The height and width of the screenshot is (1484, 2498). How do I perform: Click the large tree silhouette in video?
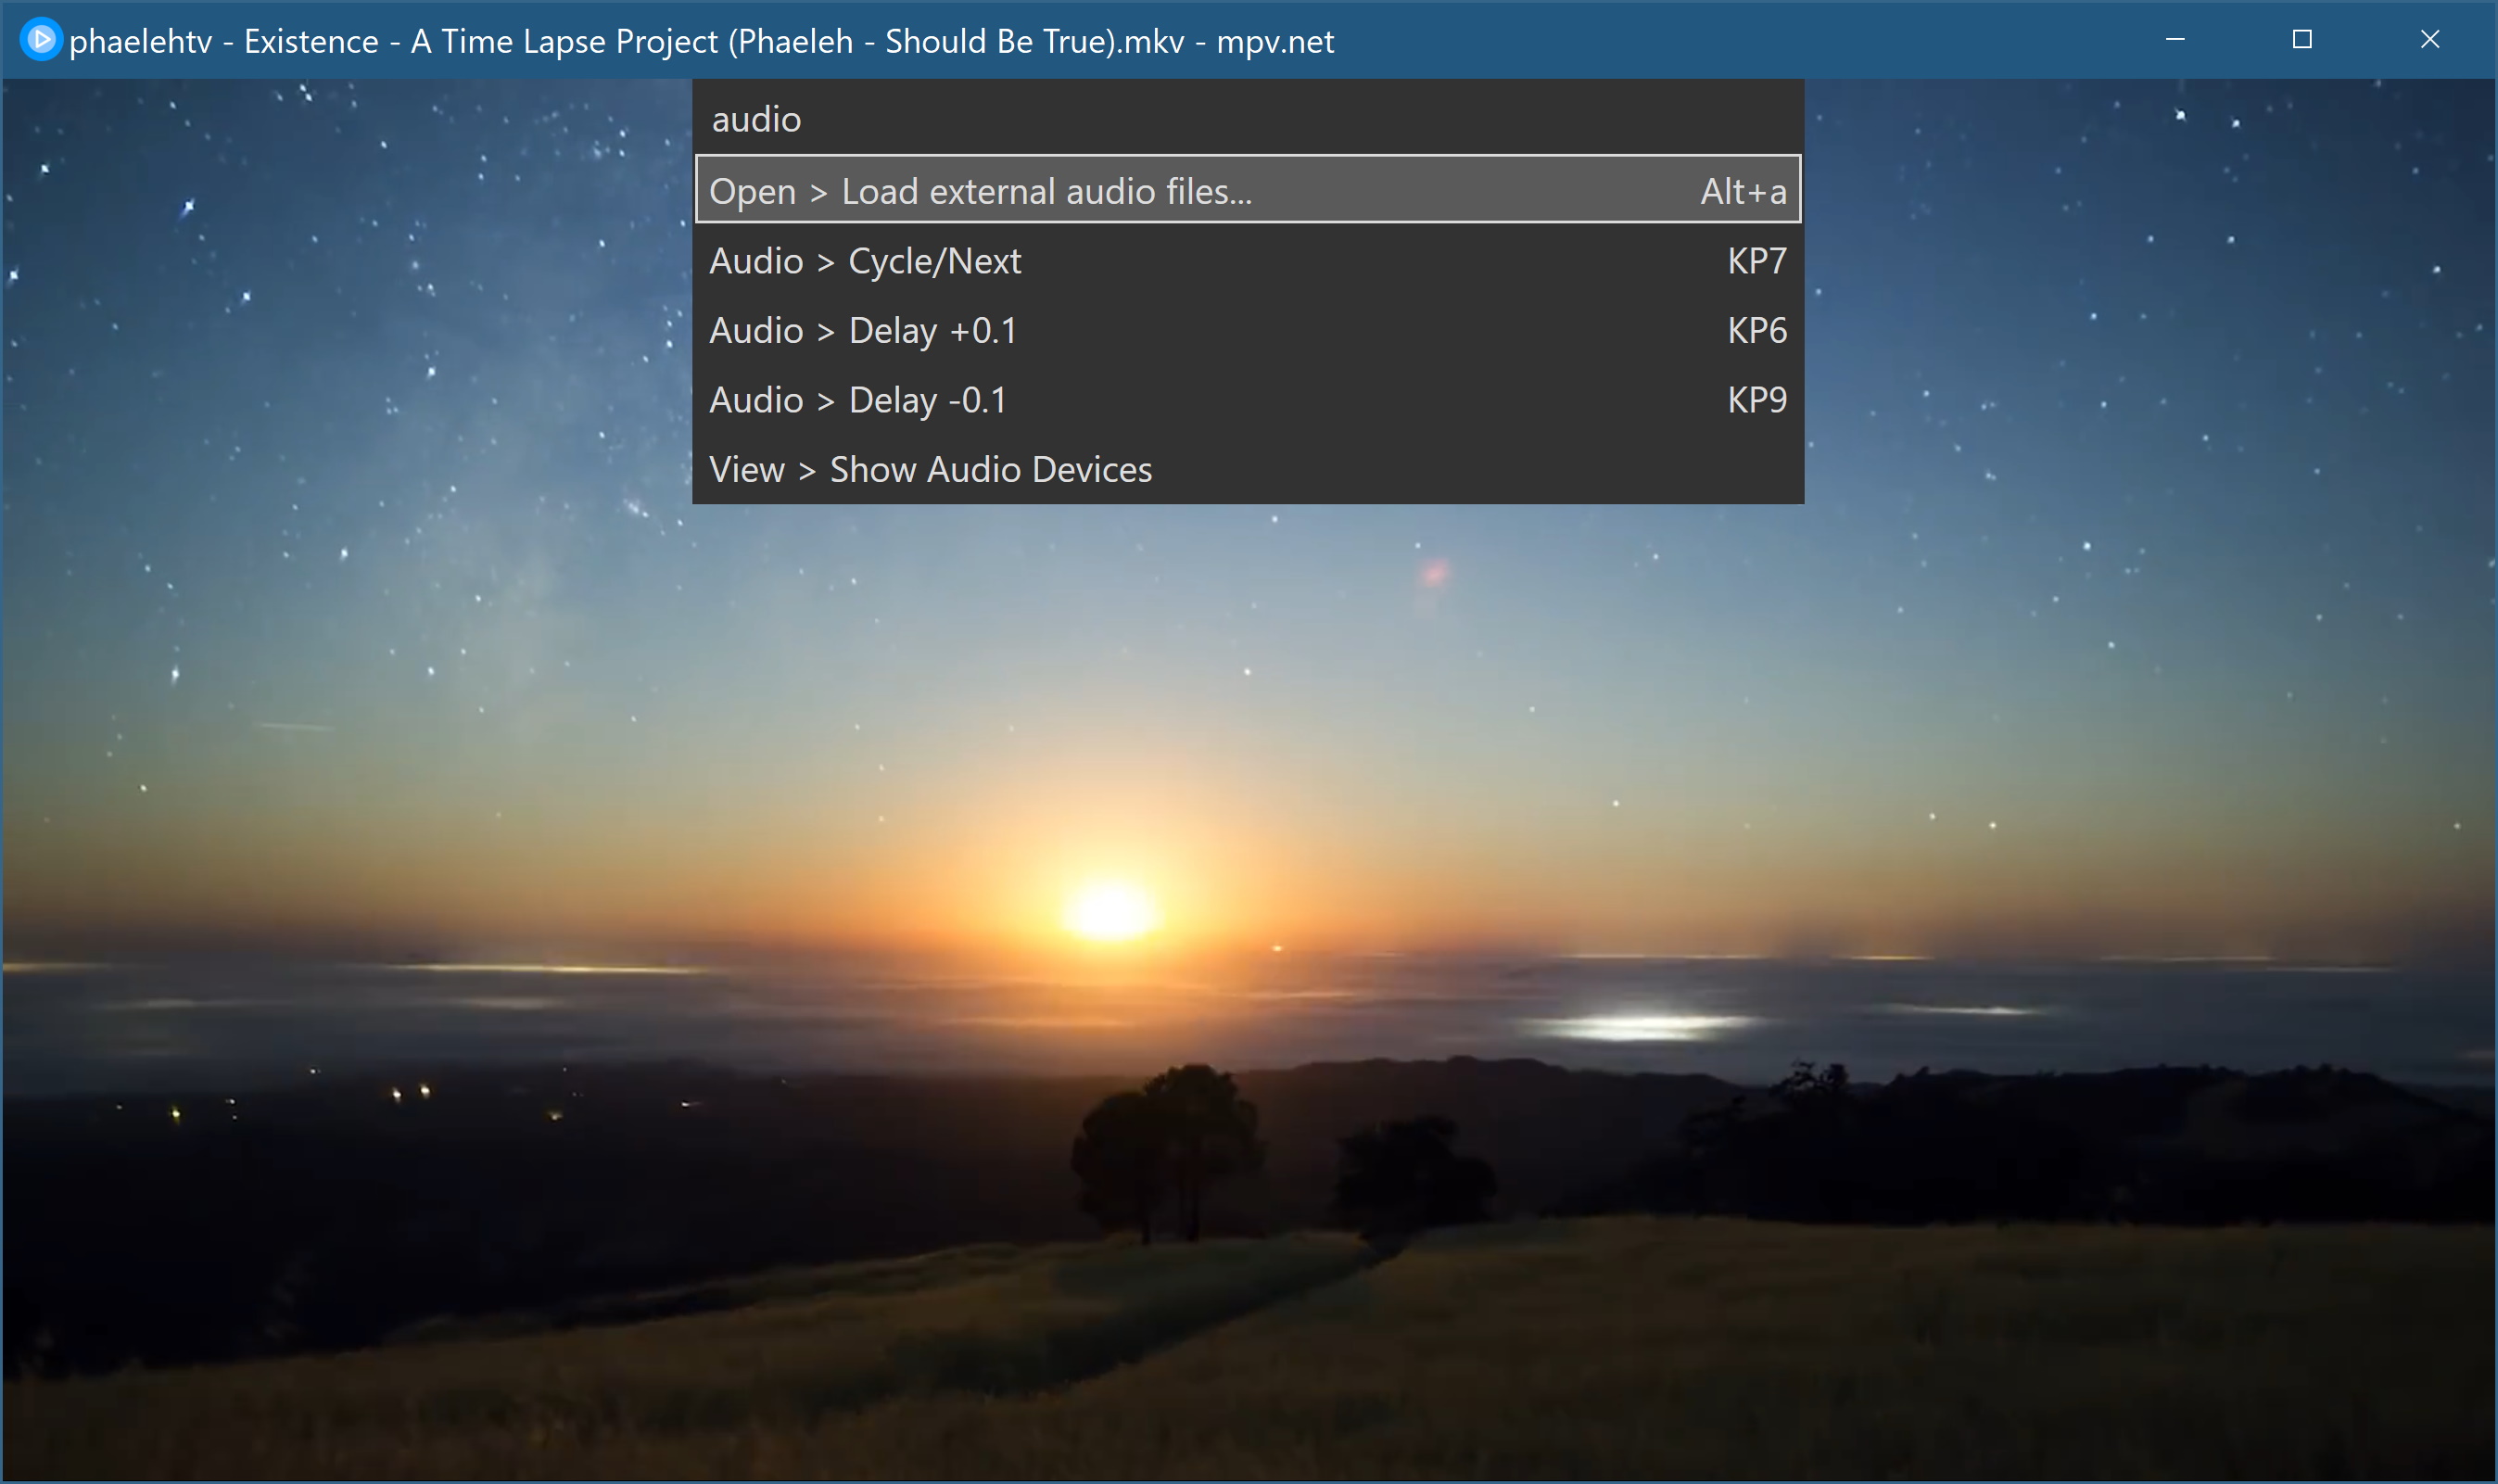coord(1170,1140)
